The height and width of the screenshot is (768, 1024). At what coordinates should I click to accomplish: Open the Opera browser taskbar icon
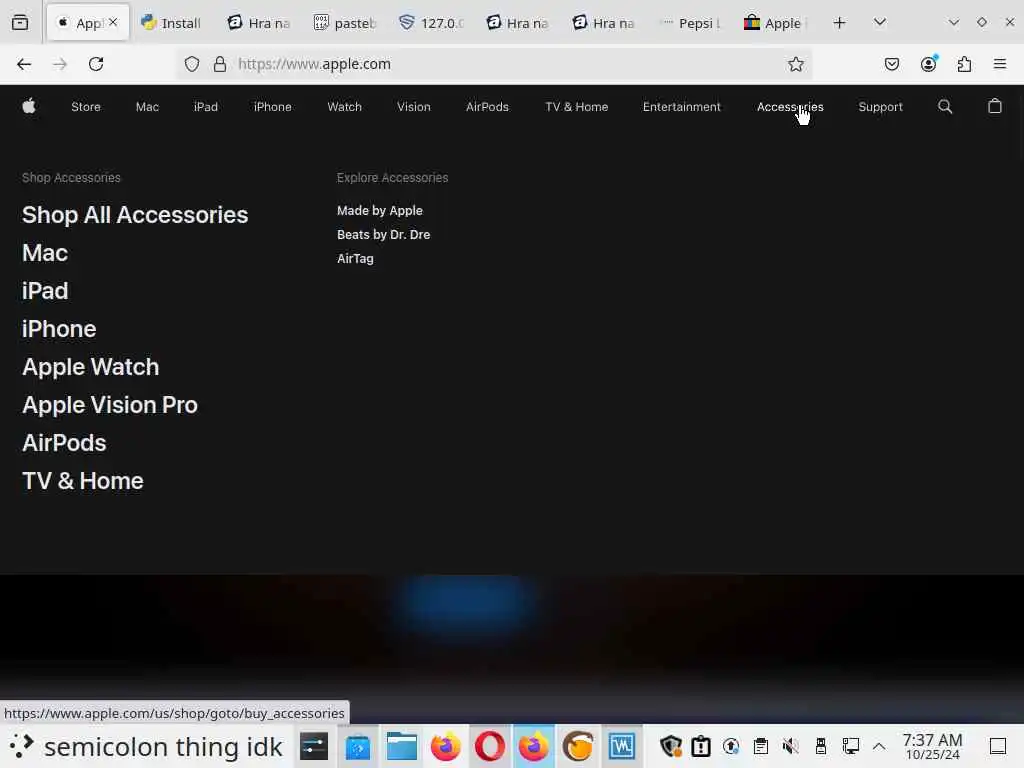click(490, 746)
